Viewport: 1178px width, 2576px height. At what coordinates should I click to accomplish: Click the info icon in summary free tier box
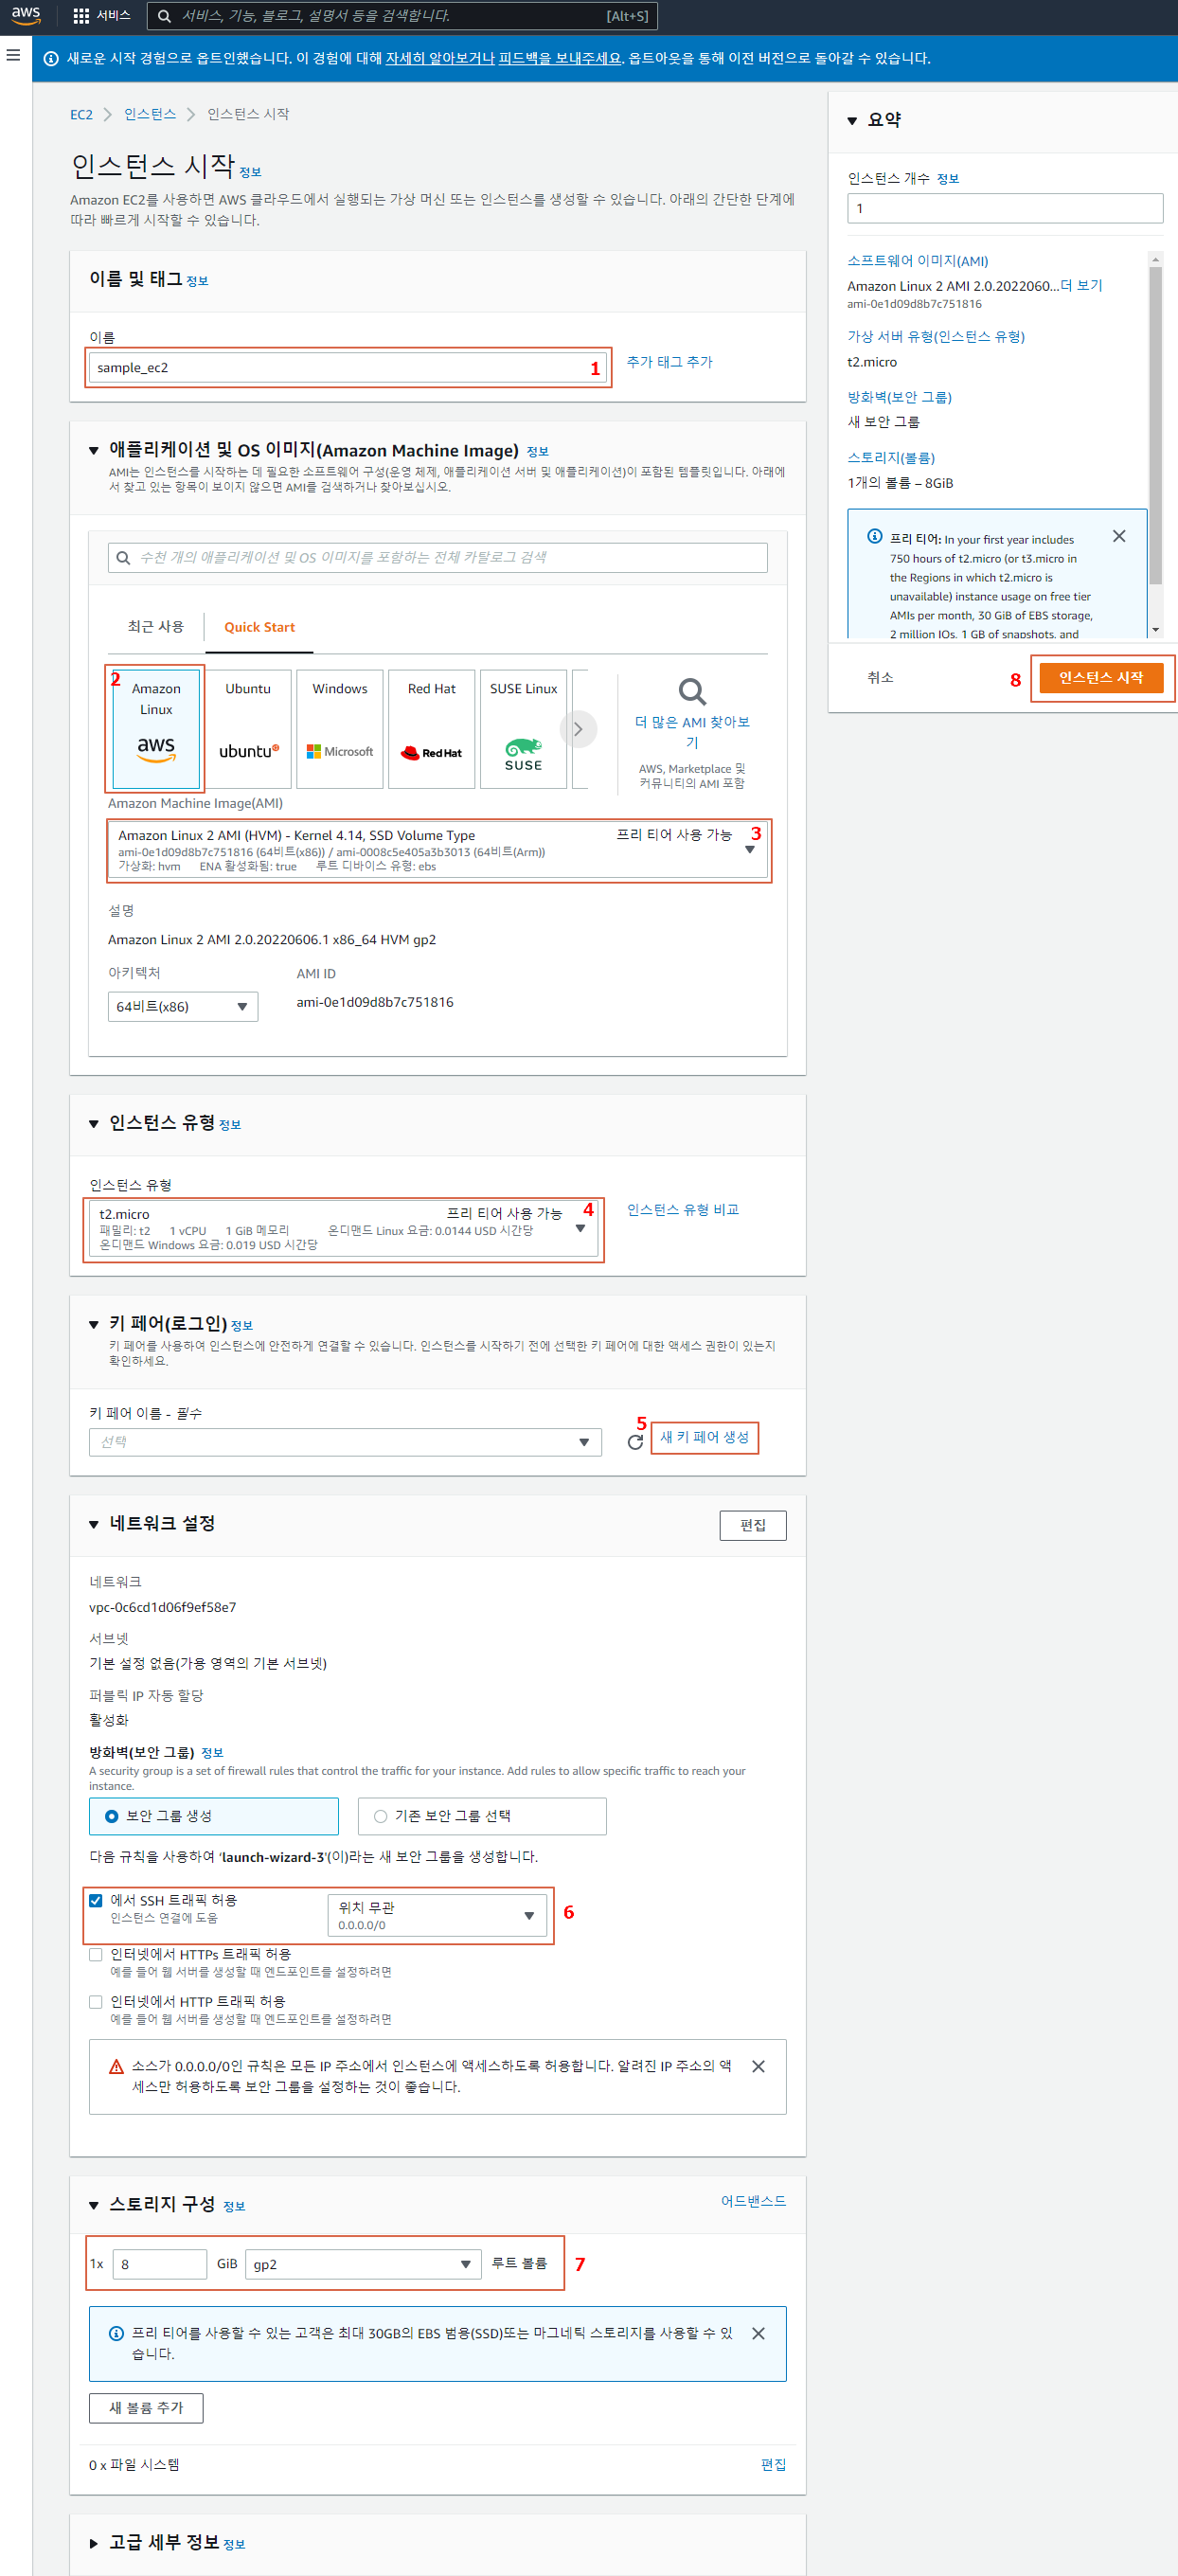click(874, 536)
